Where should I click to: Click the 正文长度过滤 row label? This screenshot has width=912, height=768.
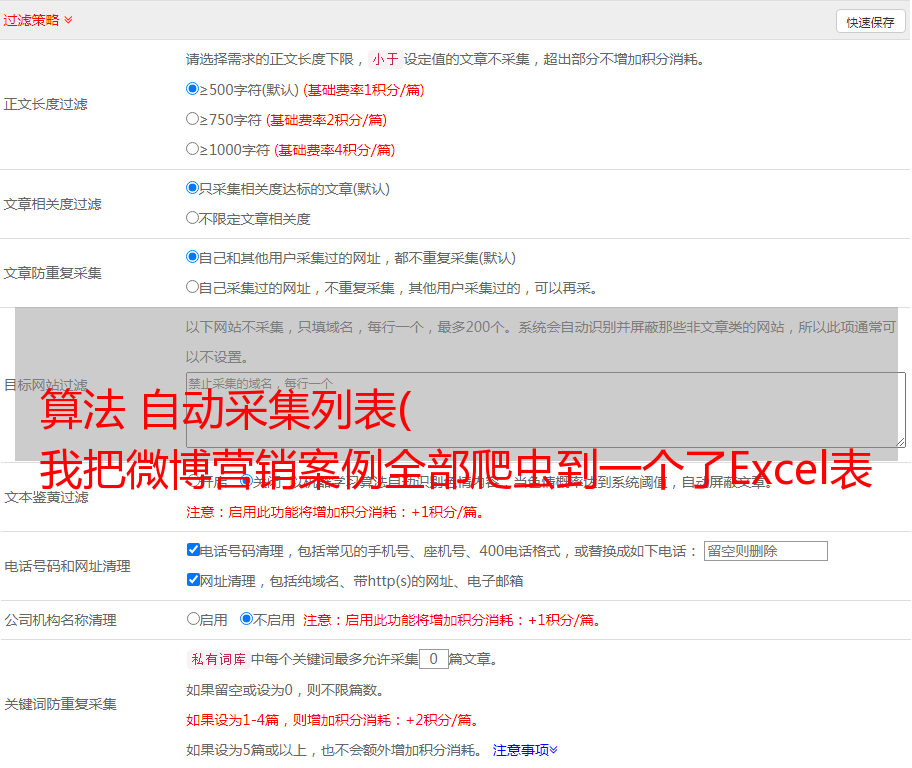tap(46, 104)
